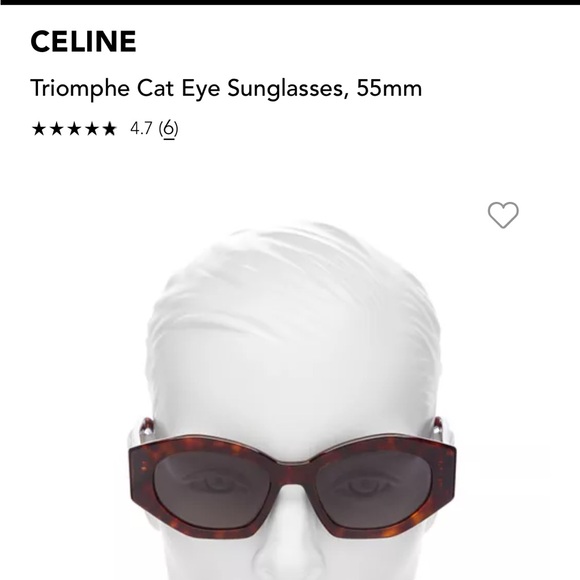580x580 pixels.
Task: Click the 55mm size text in title
Action: (x=389, y=89)
